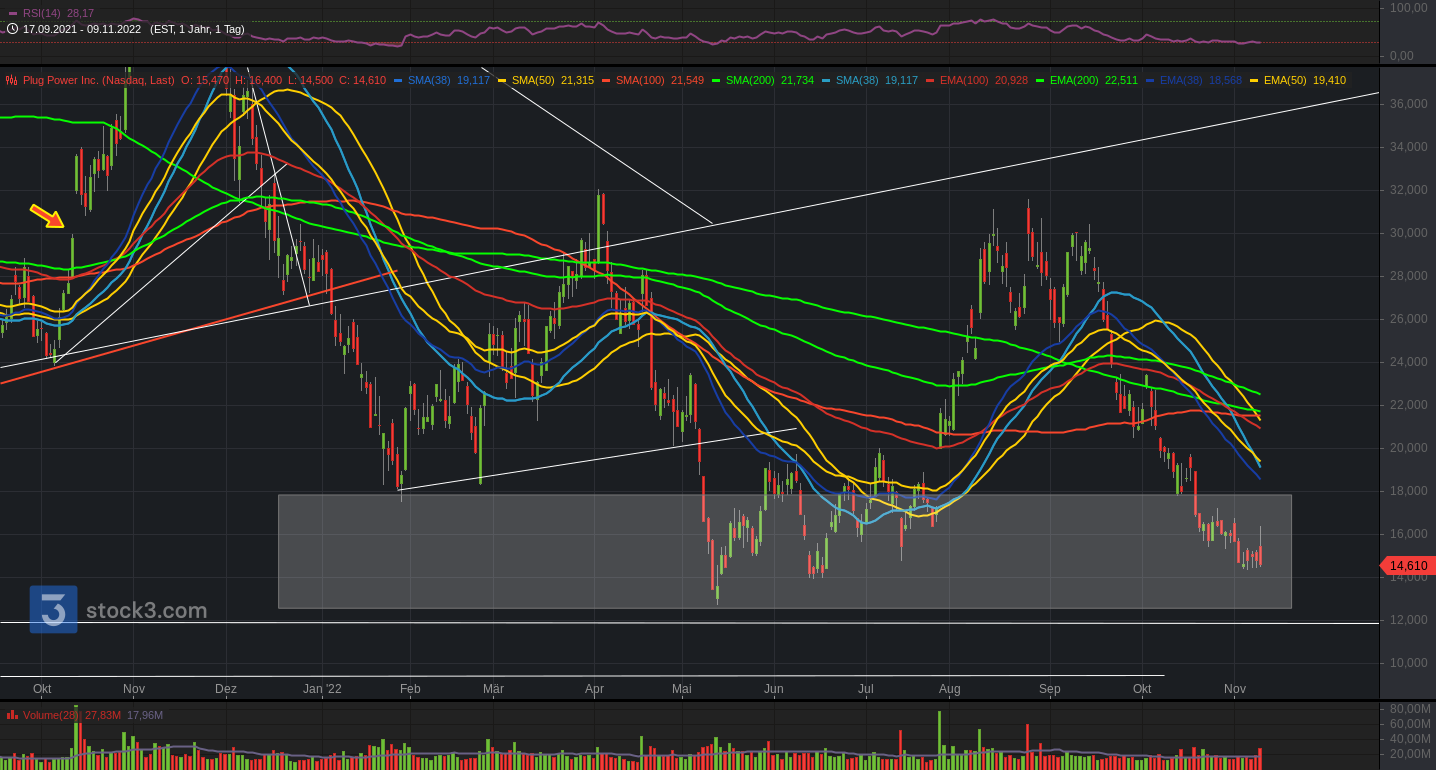Screen dimensions: 1436x770
Task: Click the red EMA(100) legend entry
Action: point(977,80)
